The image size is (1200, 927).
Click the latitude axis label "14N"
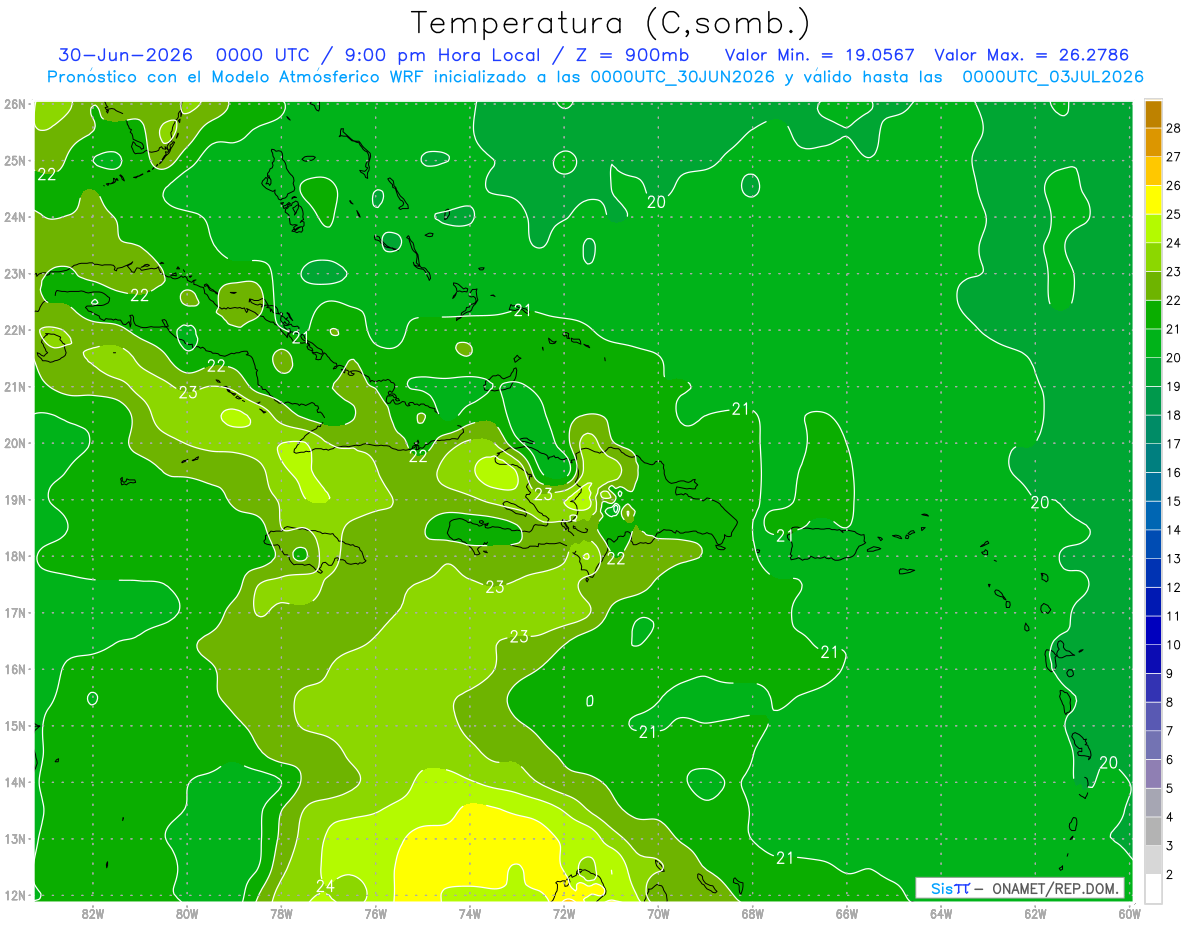pyautogui.click(x=15, y=782)
